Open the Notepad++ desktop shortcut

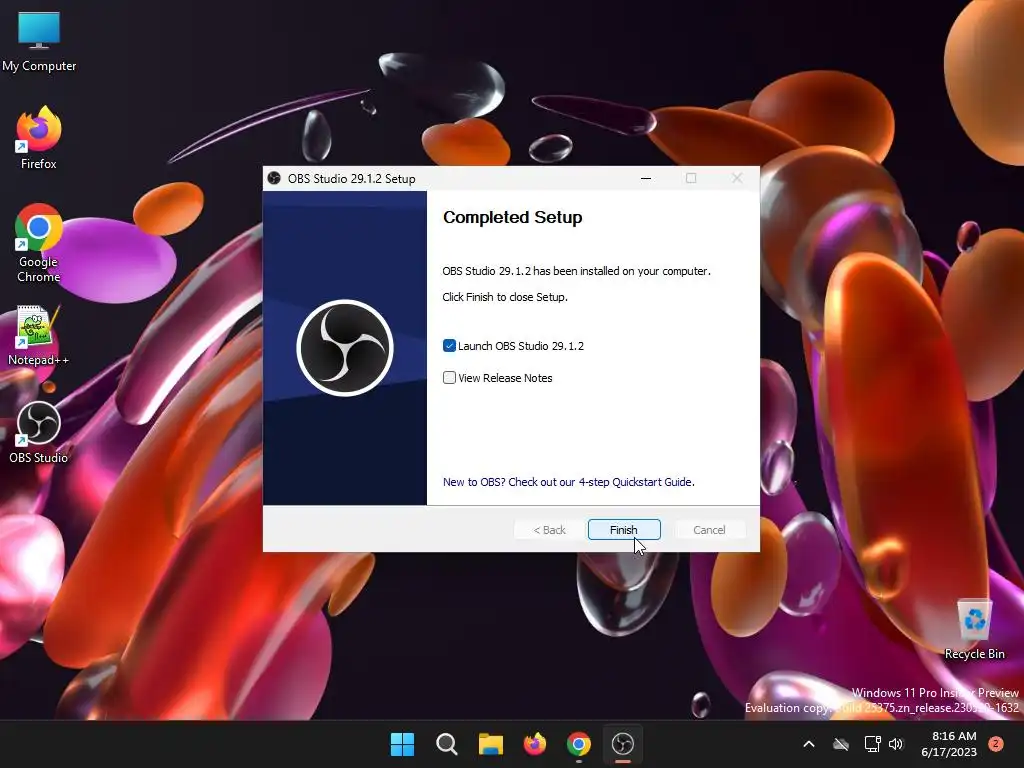tap(39, 335)
